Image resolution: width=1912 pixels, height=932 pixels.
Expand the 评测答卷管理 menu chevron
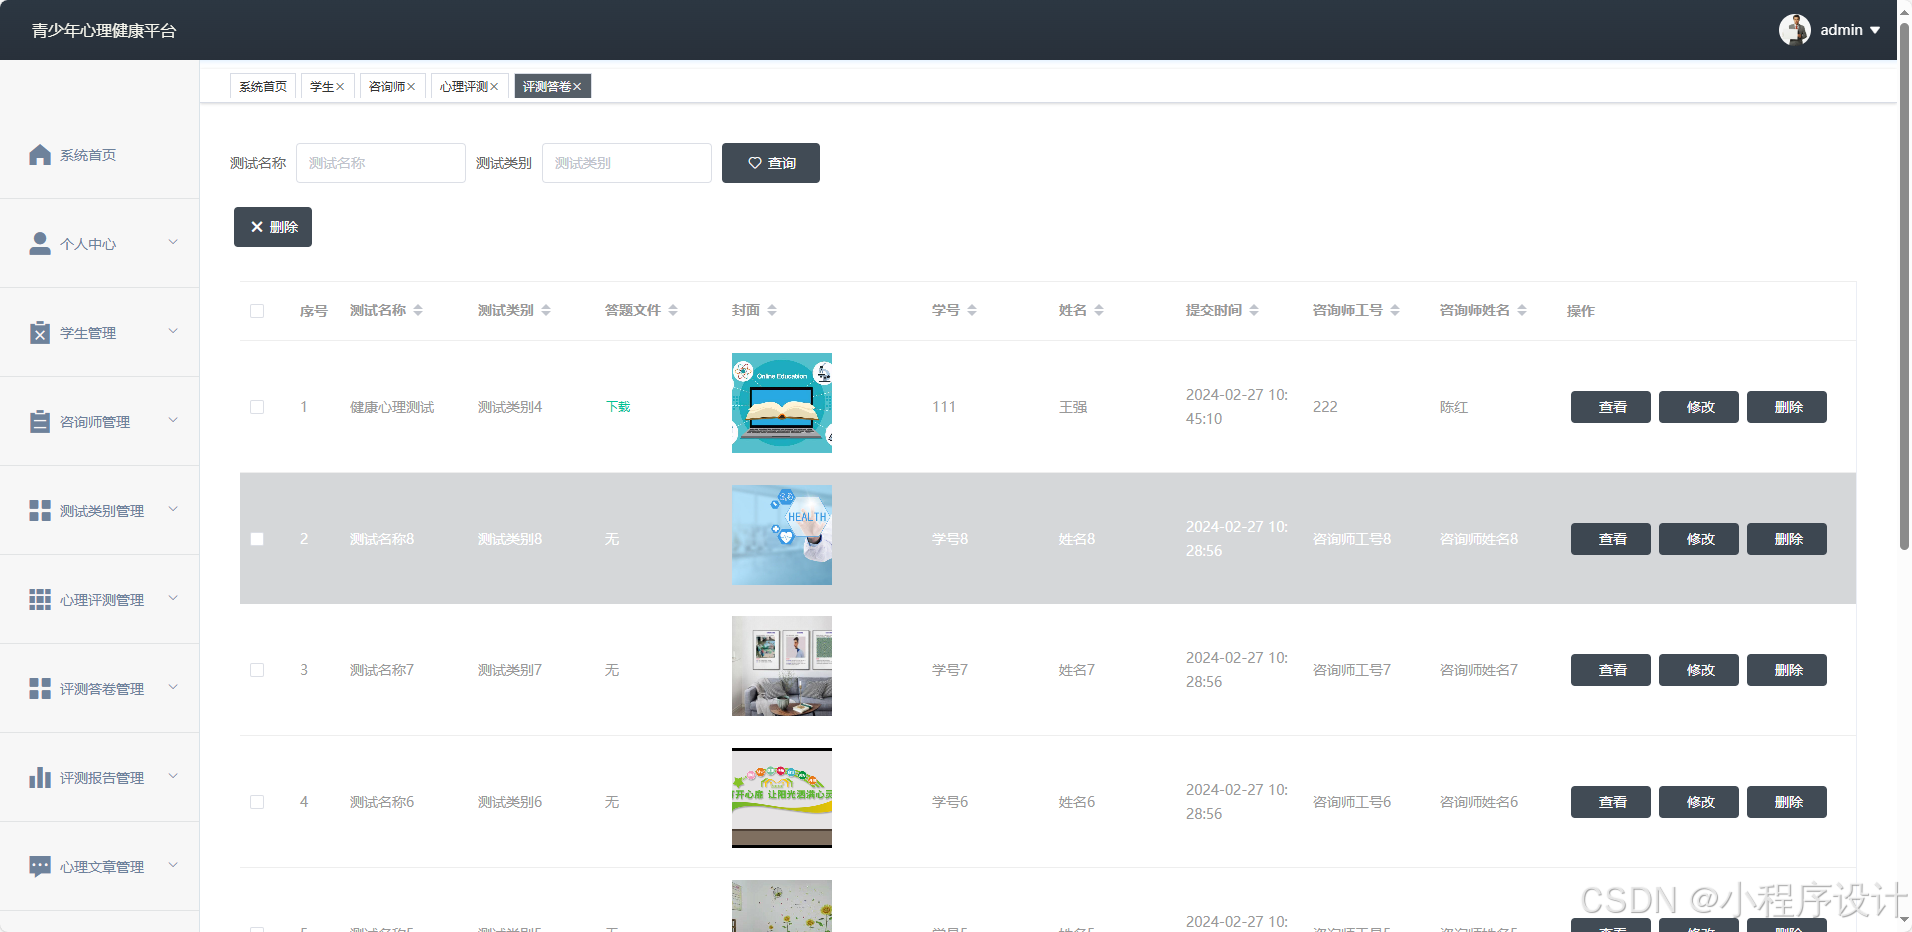tap(173, 688)
